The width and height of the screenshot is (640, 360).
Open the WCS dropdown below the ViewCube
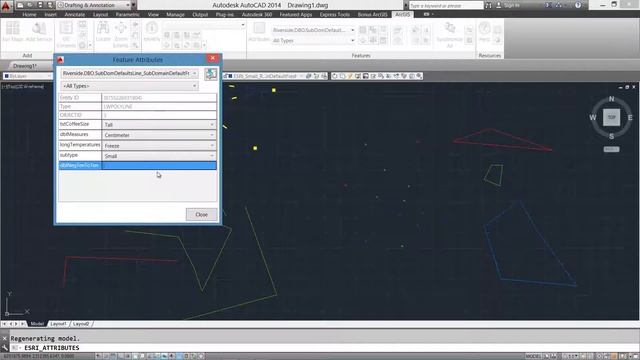[611, 149]
